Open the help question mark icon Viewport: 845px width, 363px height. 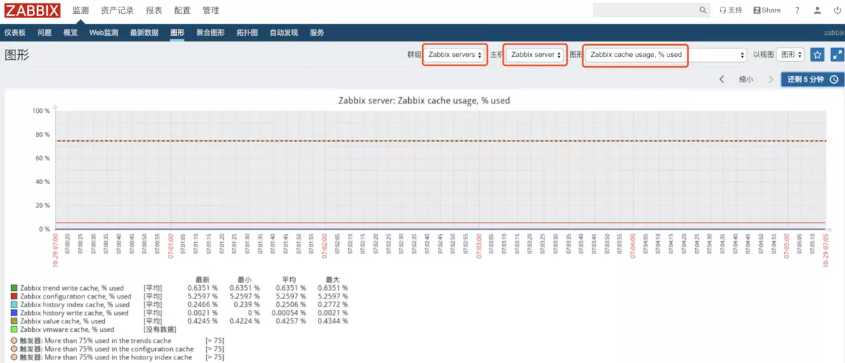click(798, 10)
